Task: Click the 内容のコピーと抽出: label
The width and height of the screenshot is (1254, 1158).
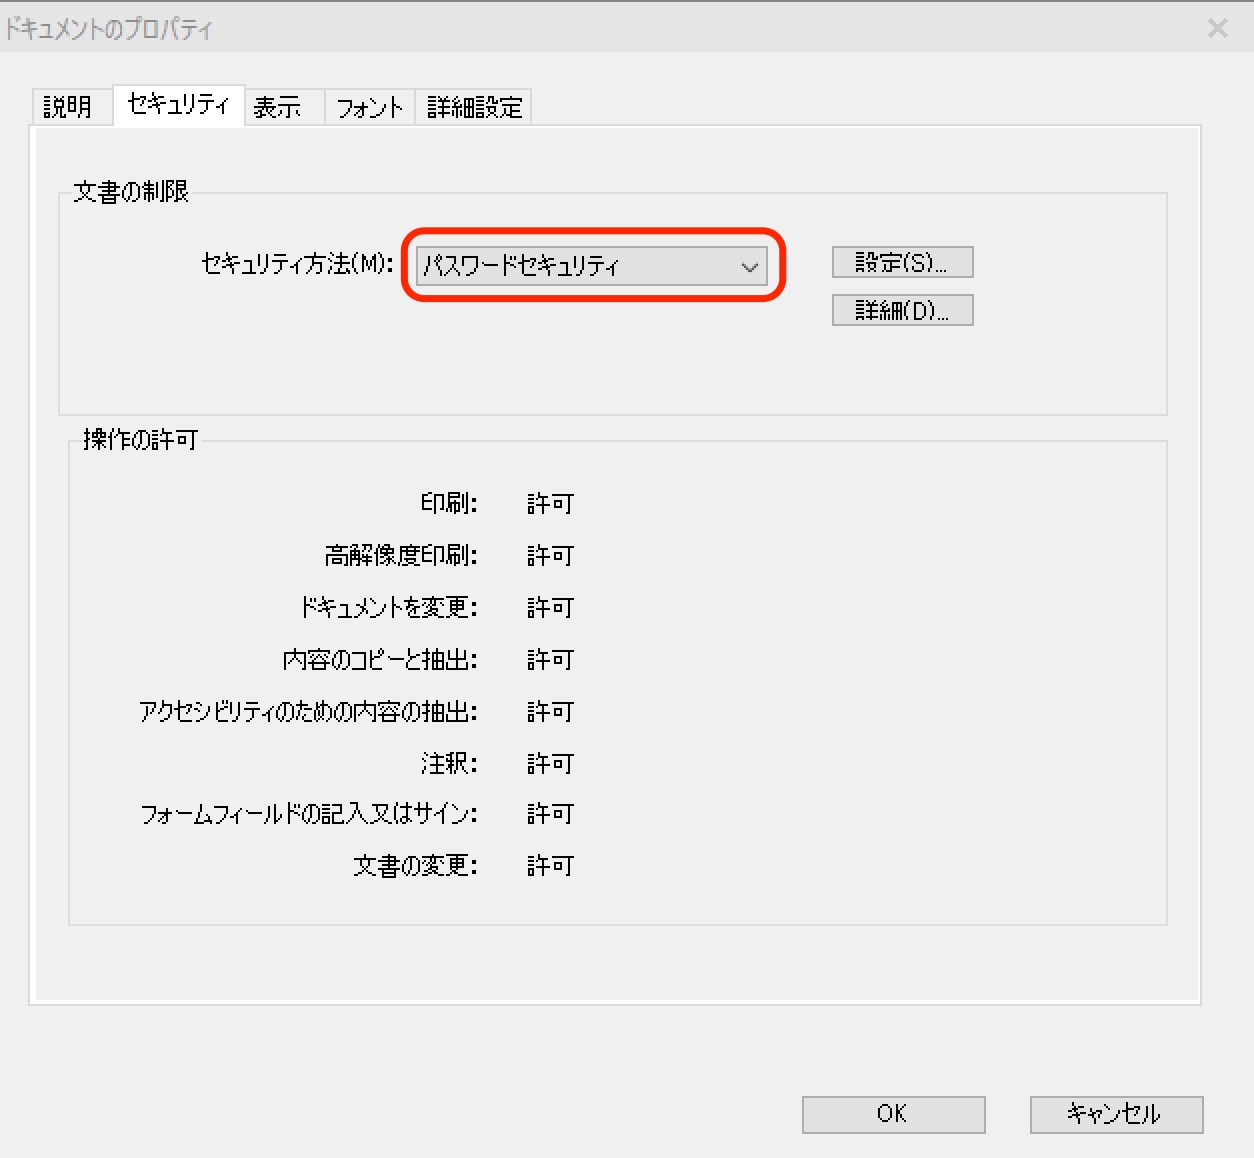Action: point(380,659)
